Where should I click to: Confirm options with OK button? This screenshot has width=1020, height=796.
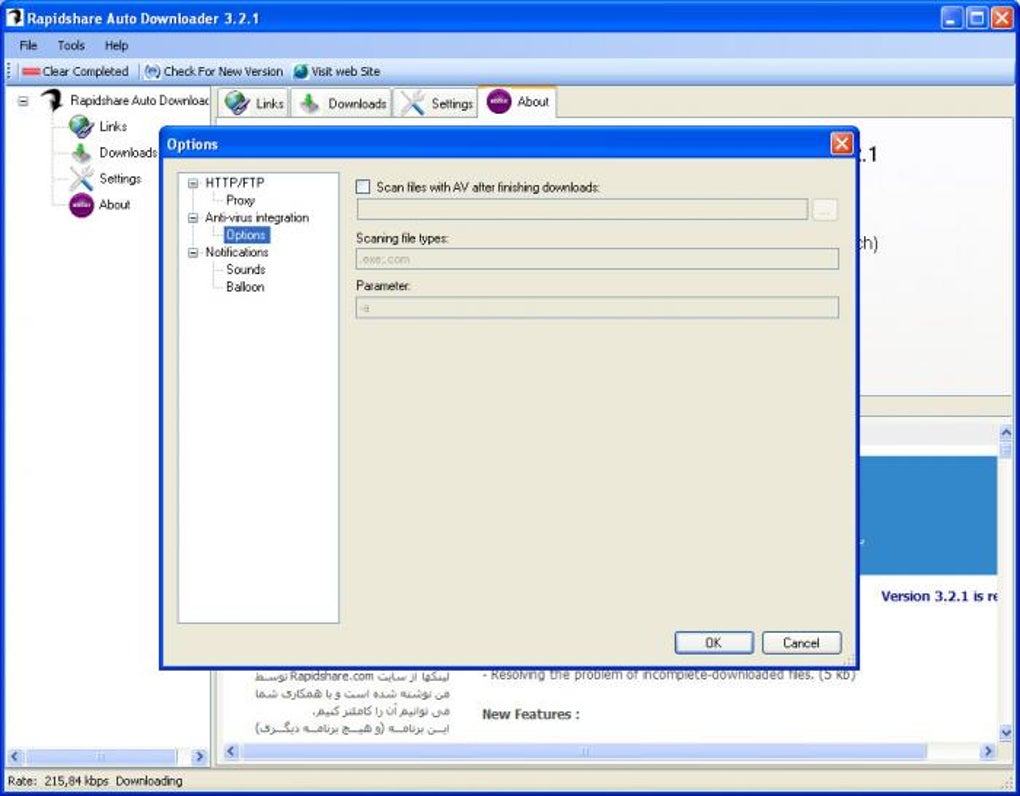[x=714, y=643]
